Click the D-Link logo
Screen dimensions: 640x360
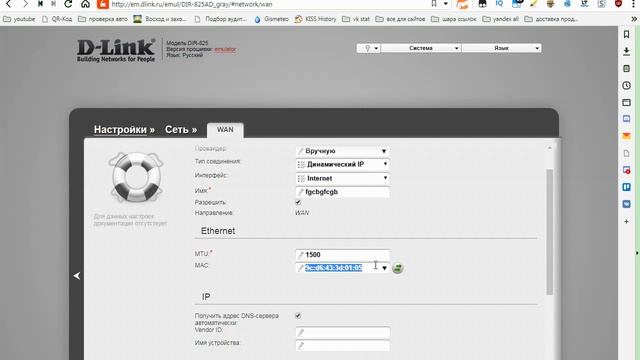click(x=116, y=50)
